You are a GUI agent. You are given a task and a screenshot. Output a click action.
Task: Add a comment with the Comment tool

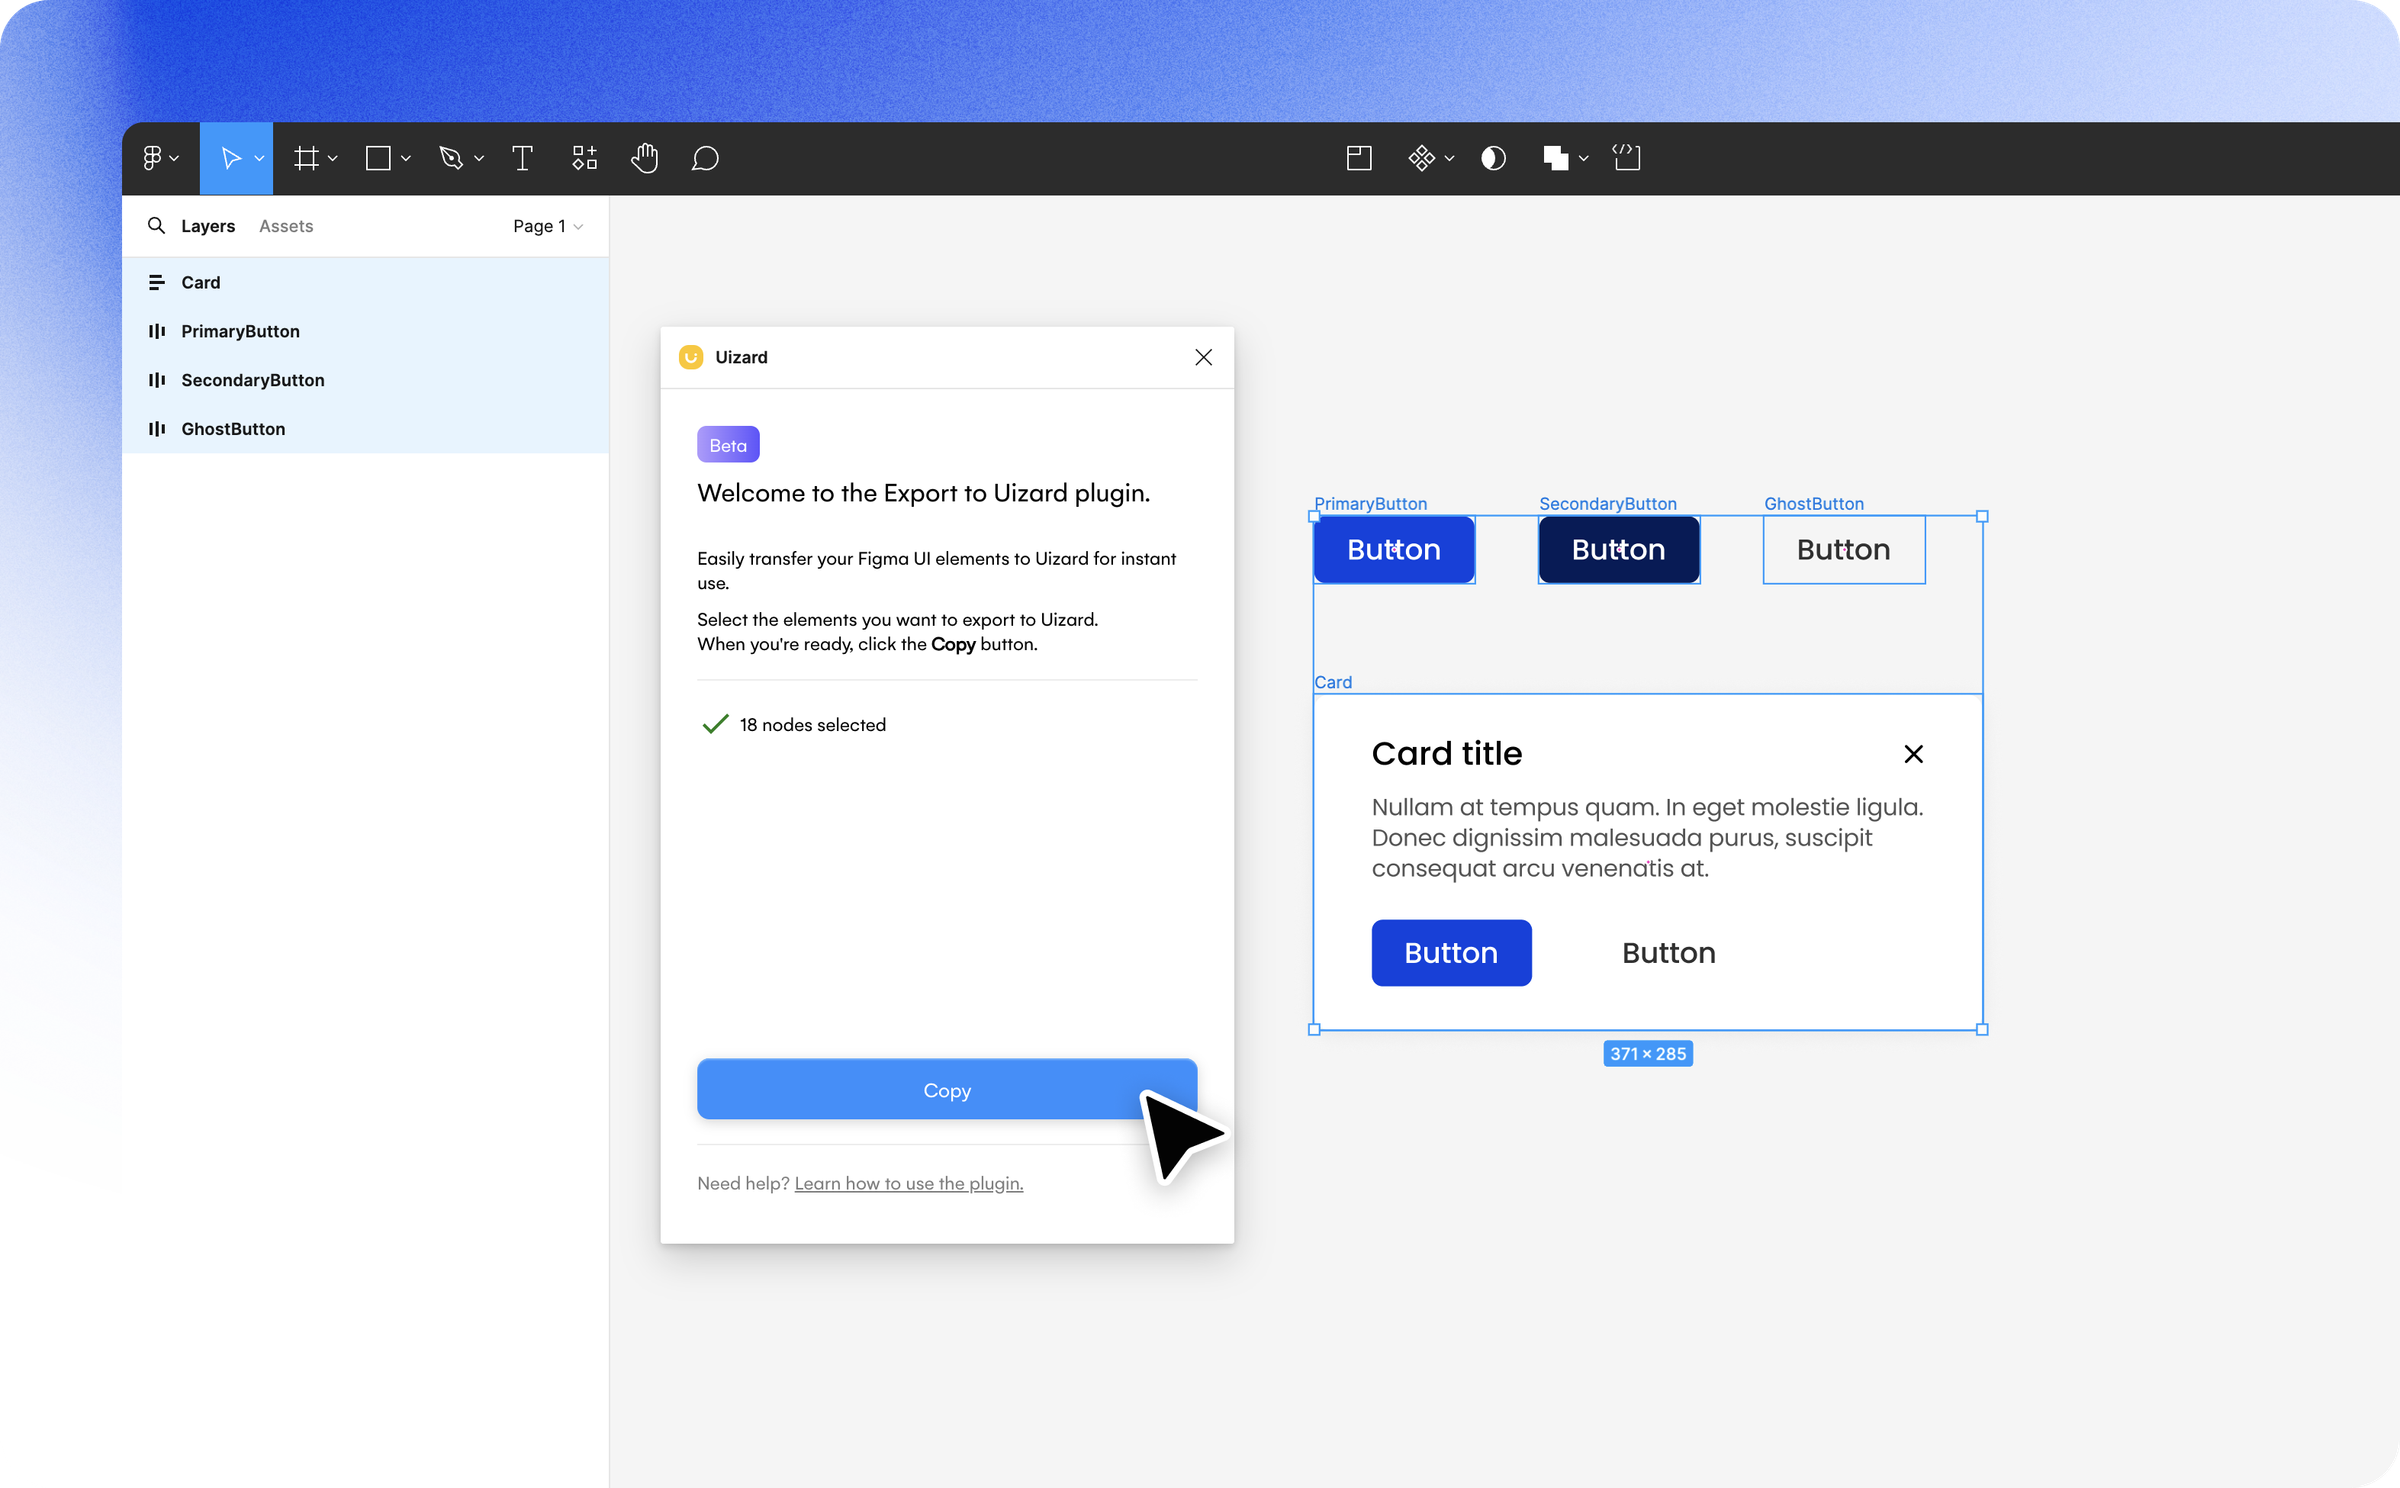705,158
